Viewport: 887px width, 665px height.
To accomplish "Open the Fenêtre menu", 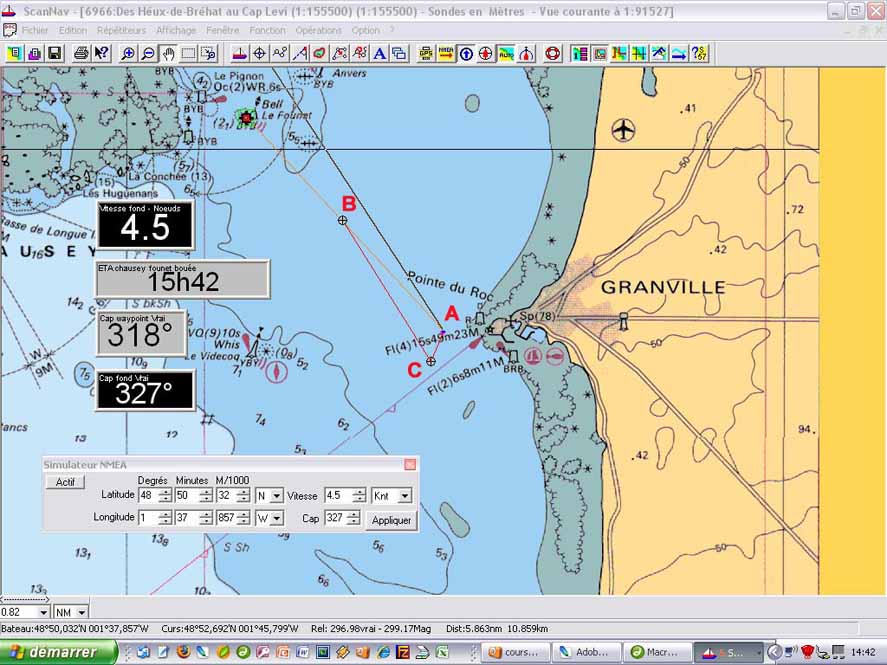I will tap(222, 30).
